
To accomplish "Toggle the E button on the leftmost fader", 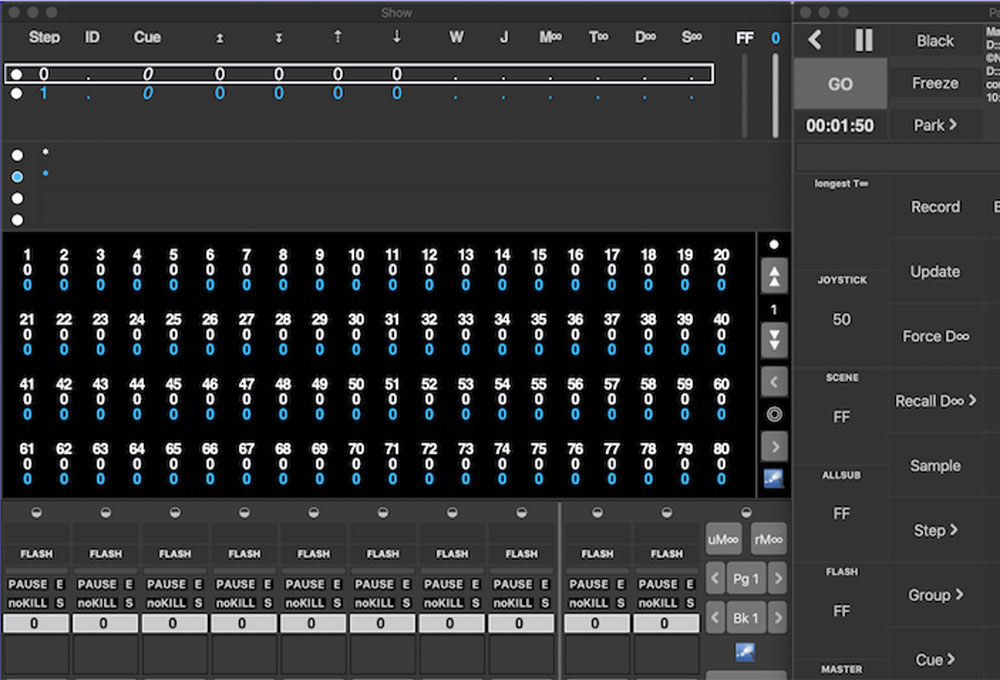I will (x=60, y=584).
